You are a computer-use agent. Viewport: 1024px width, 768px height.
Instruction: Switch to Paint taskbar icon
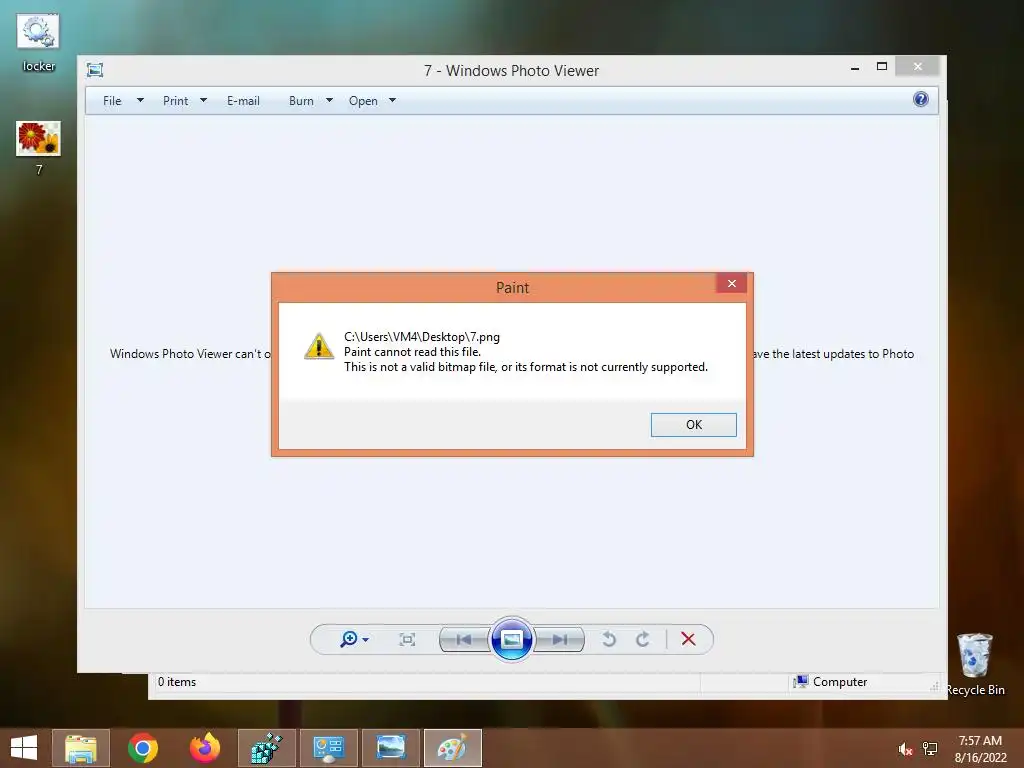click(x=453, y=748)
